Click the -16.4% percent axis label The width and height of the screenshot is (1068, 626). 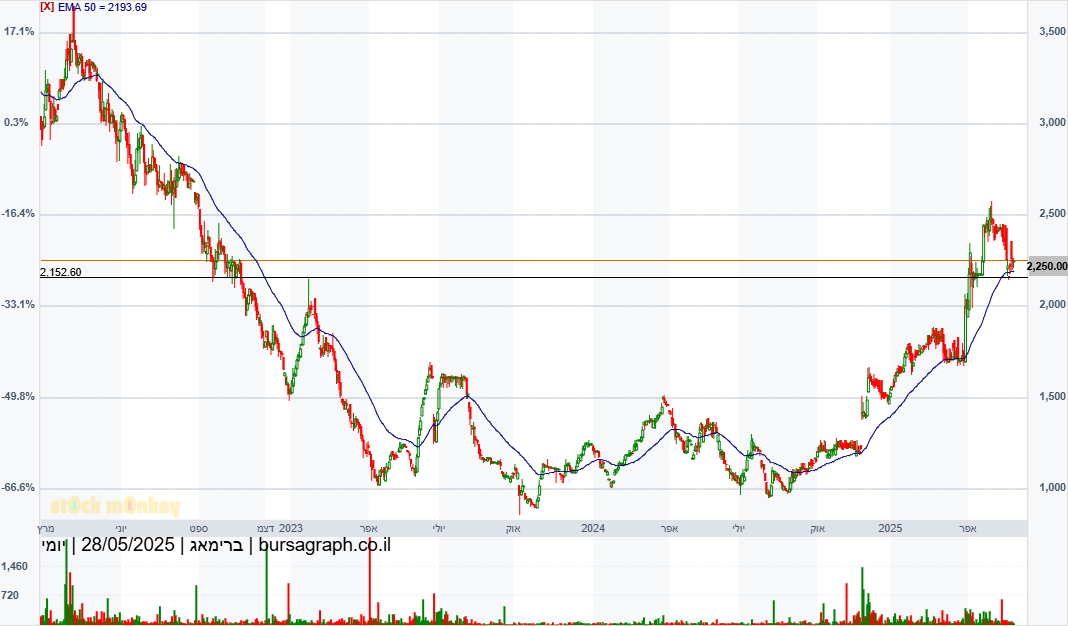coord(18,214)
